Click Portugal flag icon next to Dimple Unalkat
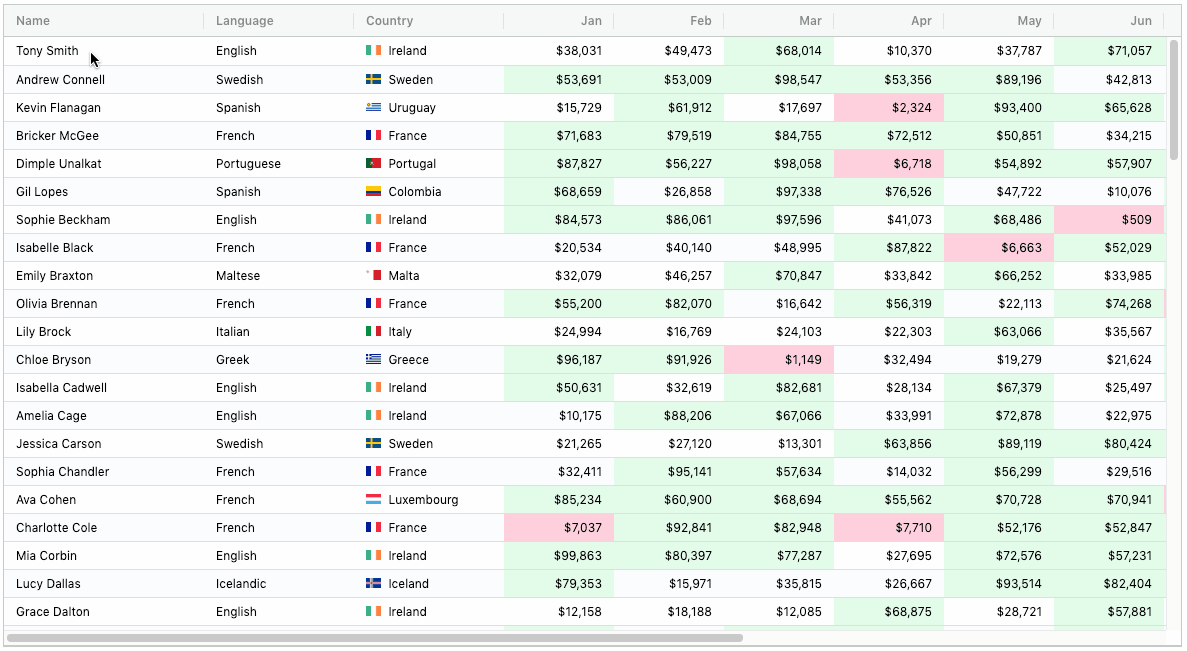 373,164
